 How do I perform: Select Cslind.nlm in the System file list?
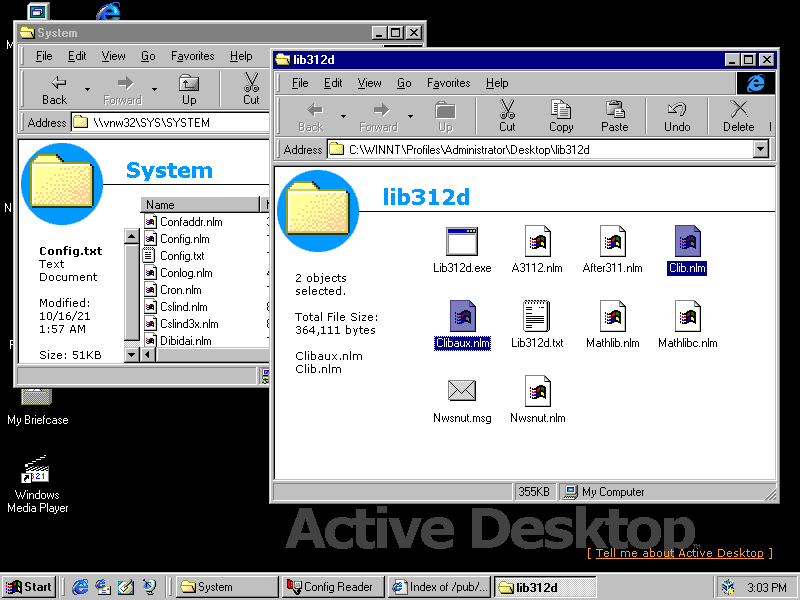click(x=176, y=307)
